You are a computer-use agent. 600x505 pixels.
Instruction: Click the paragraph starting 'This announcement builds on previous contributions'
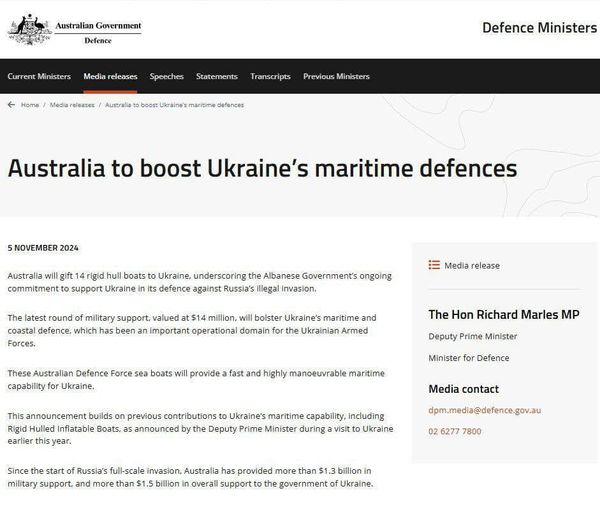pyautogui.click(x=201, y=428)
